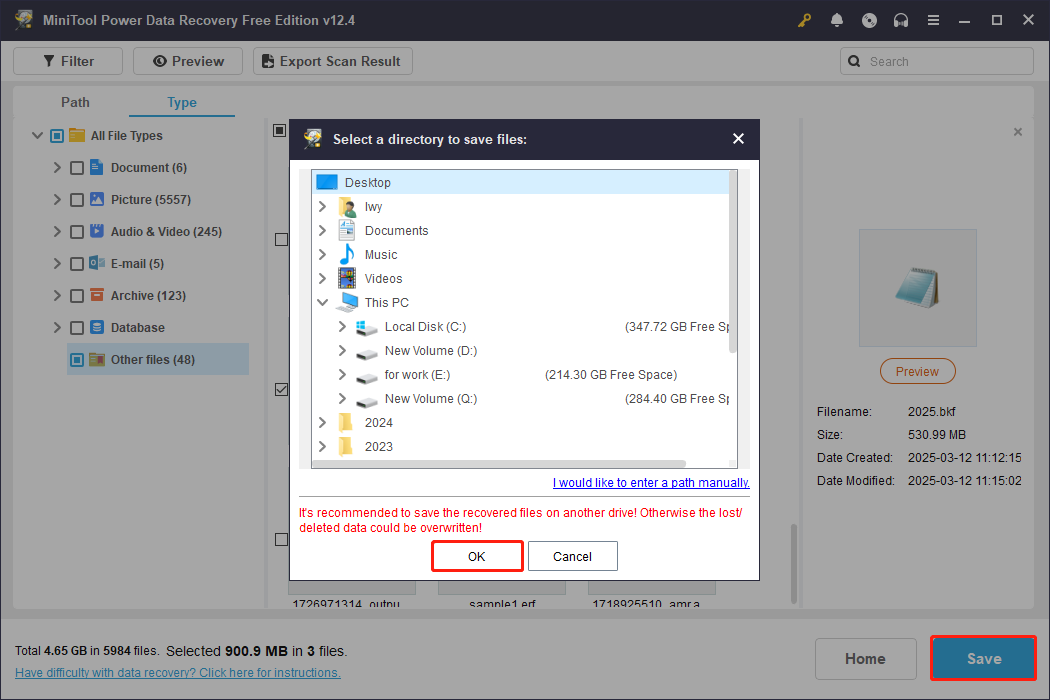Click Export Scan Result

click(x=333, y=61)
